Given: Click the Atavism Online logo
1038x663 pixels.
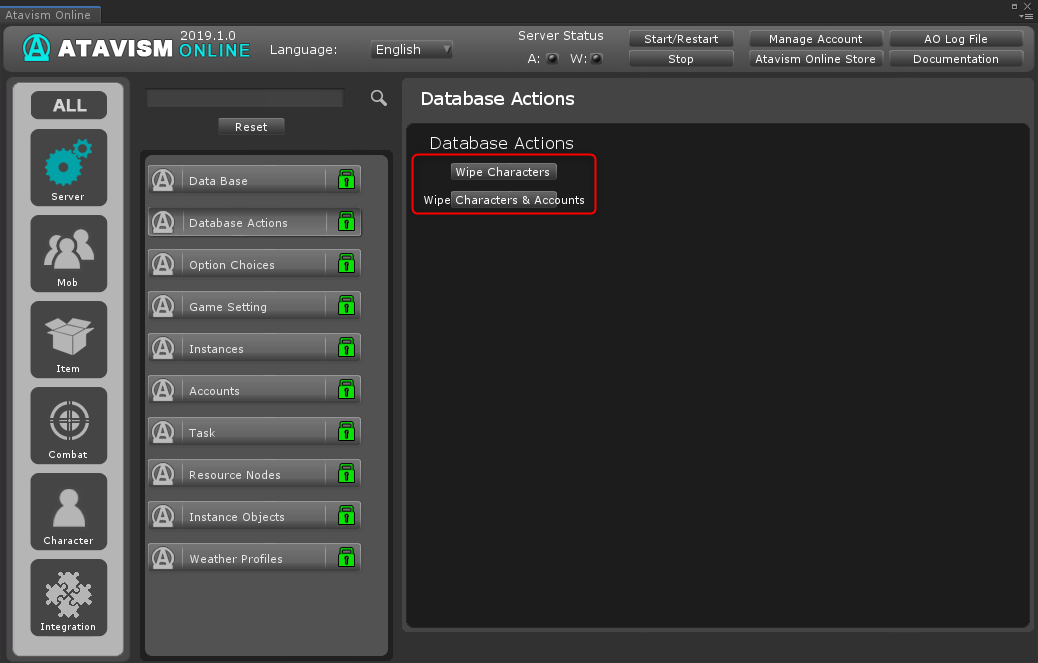Looking at the screenshot, I should [x=136, y=48].
